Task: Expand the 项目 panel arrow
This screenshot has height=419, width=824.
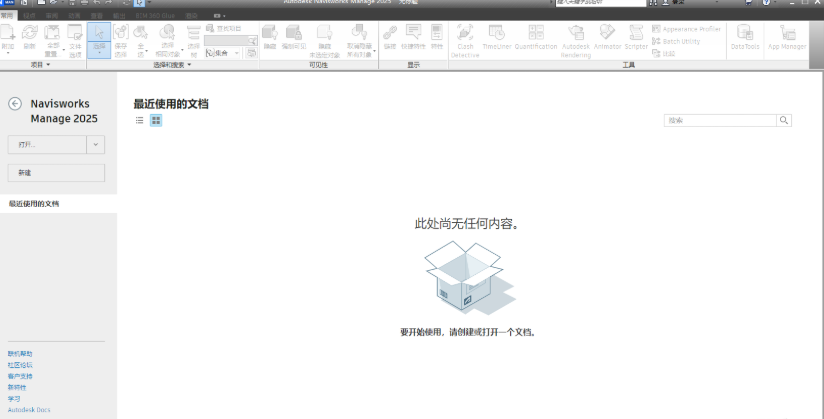Action: (47, 64)
